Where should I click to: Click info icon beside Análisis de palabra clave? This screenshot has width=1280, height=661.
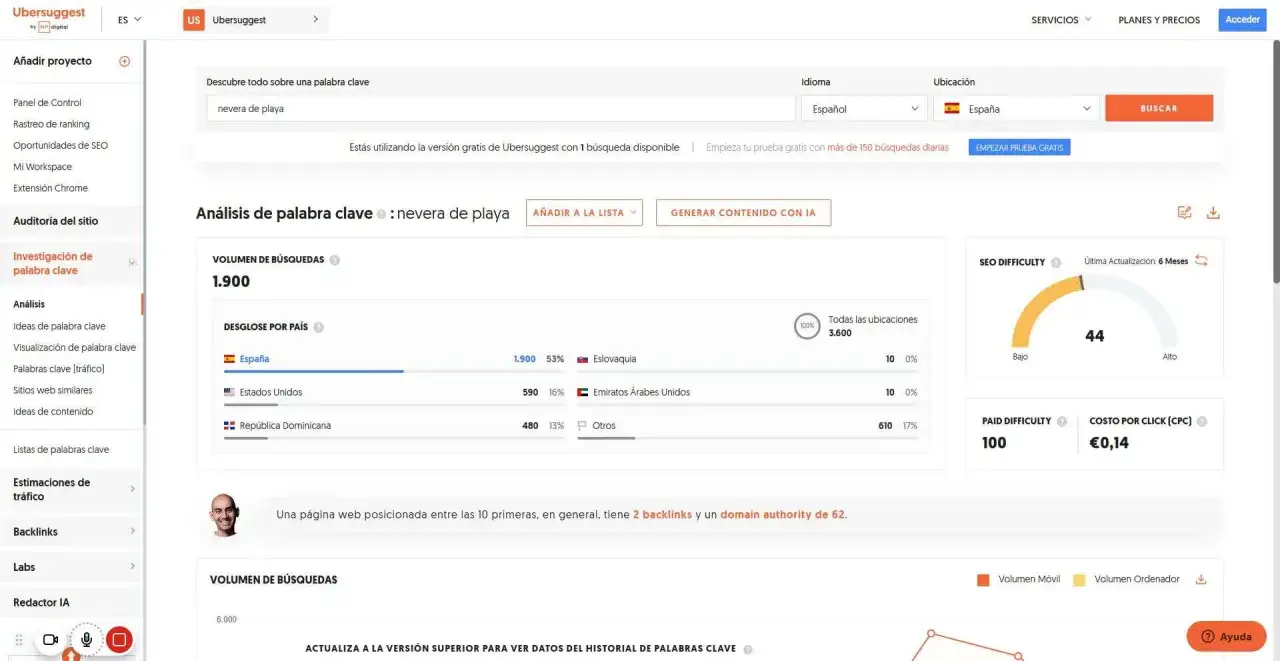pos(382,214)
